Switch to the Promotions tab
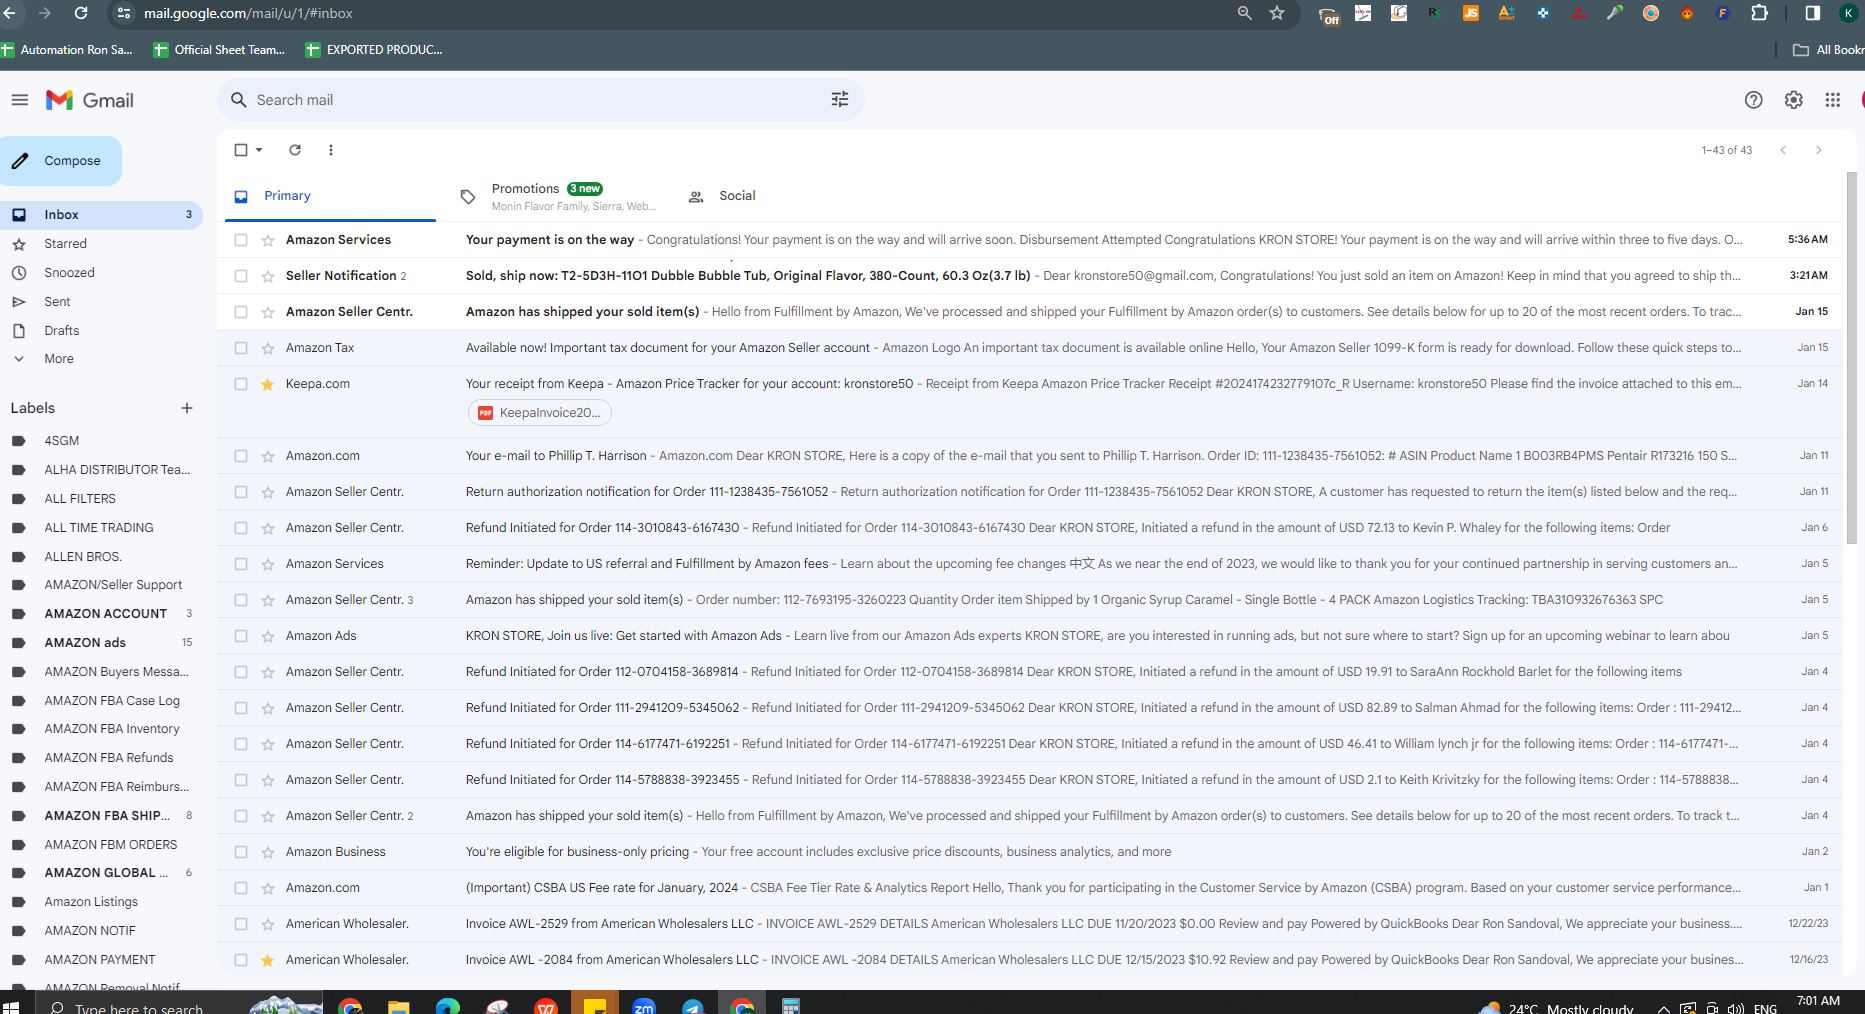This screenshot has height=1014, width=1865. click(558, 196)
